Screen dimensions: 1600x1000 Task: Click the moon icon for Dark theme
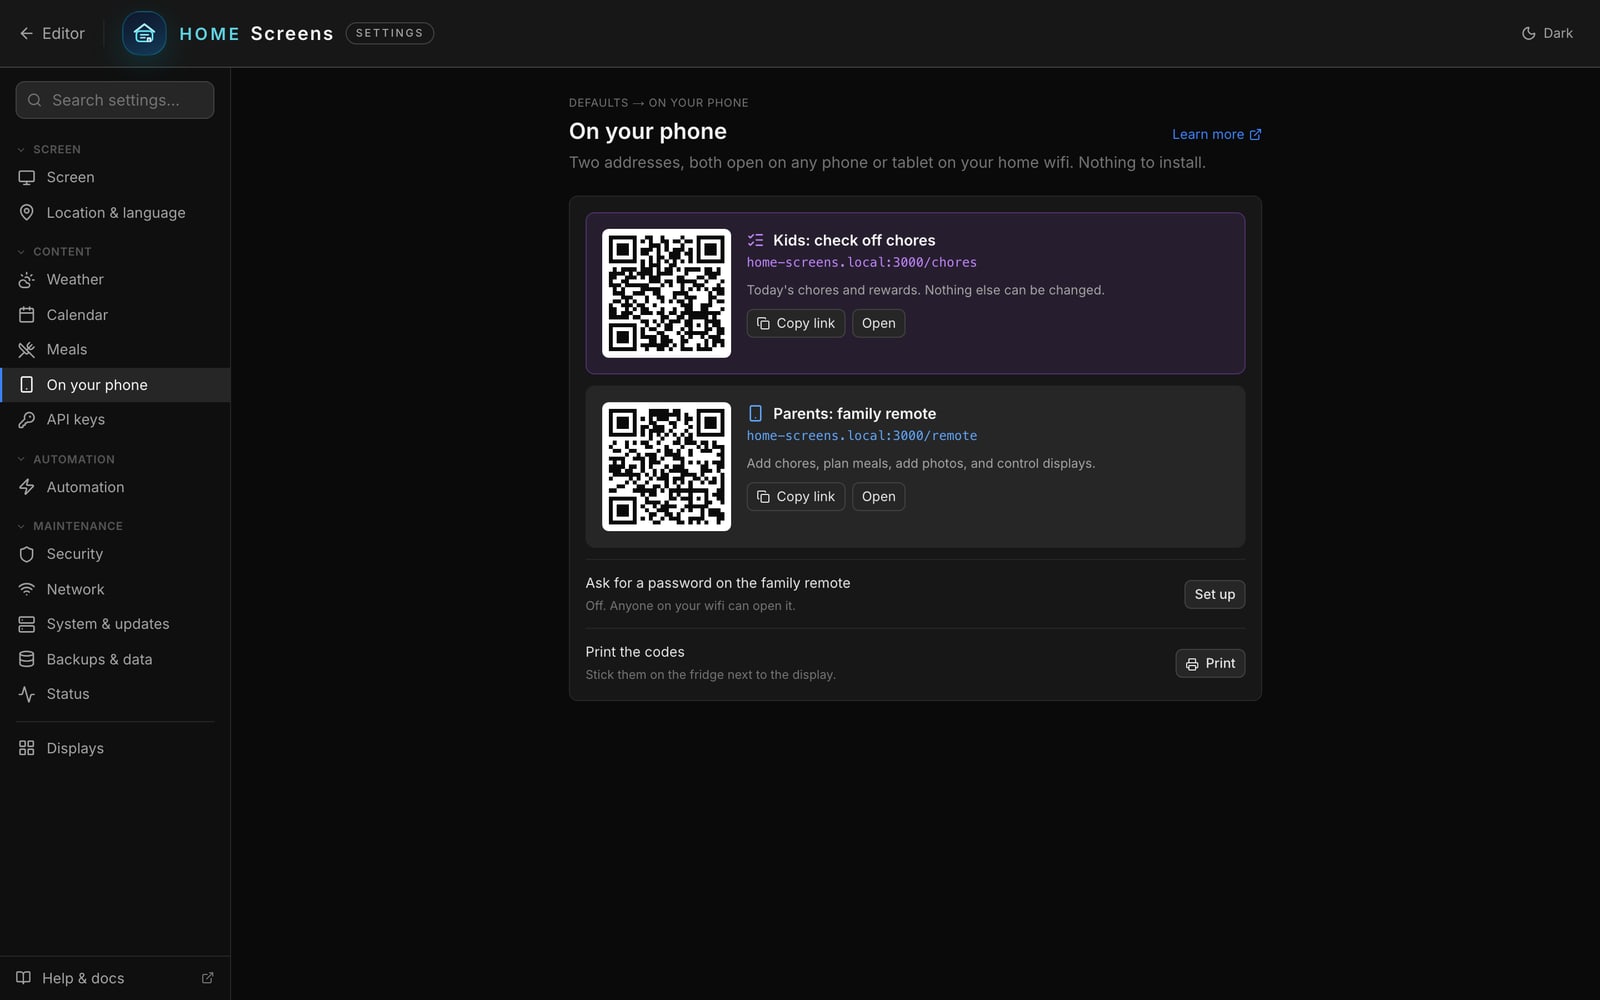click(x=1528, y=33)
